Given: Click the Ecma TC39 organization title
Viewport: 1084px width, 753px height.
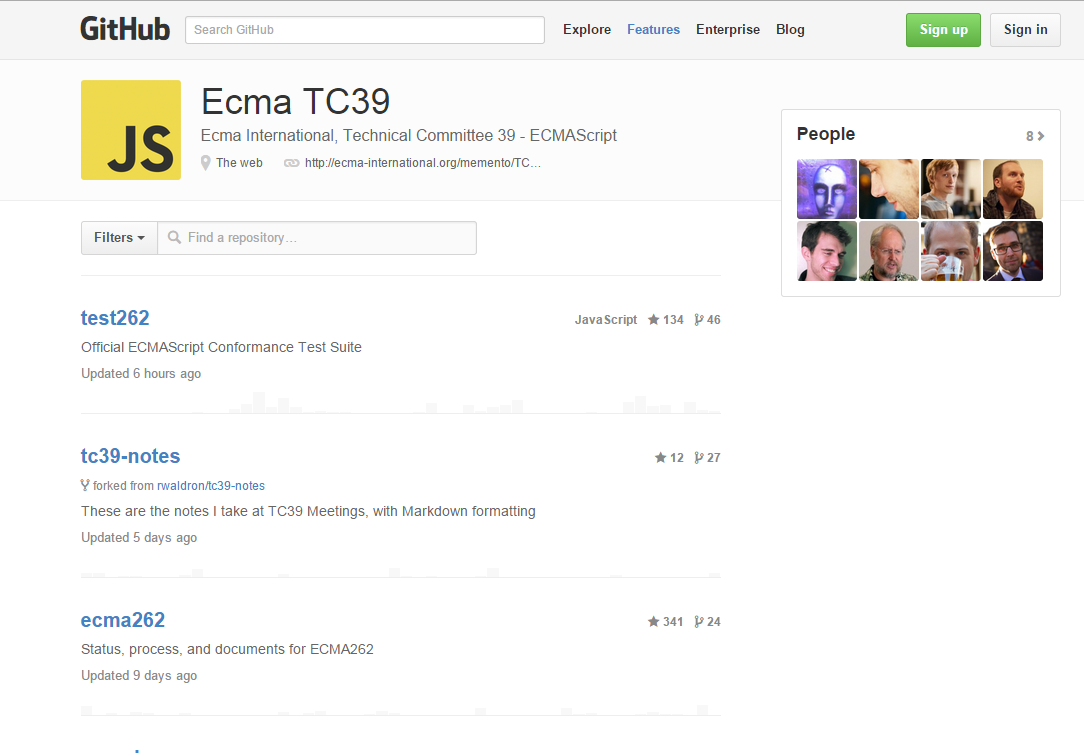Looking at the screenshot, I should coord(295,102).
